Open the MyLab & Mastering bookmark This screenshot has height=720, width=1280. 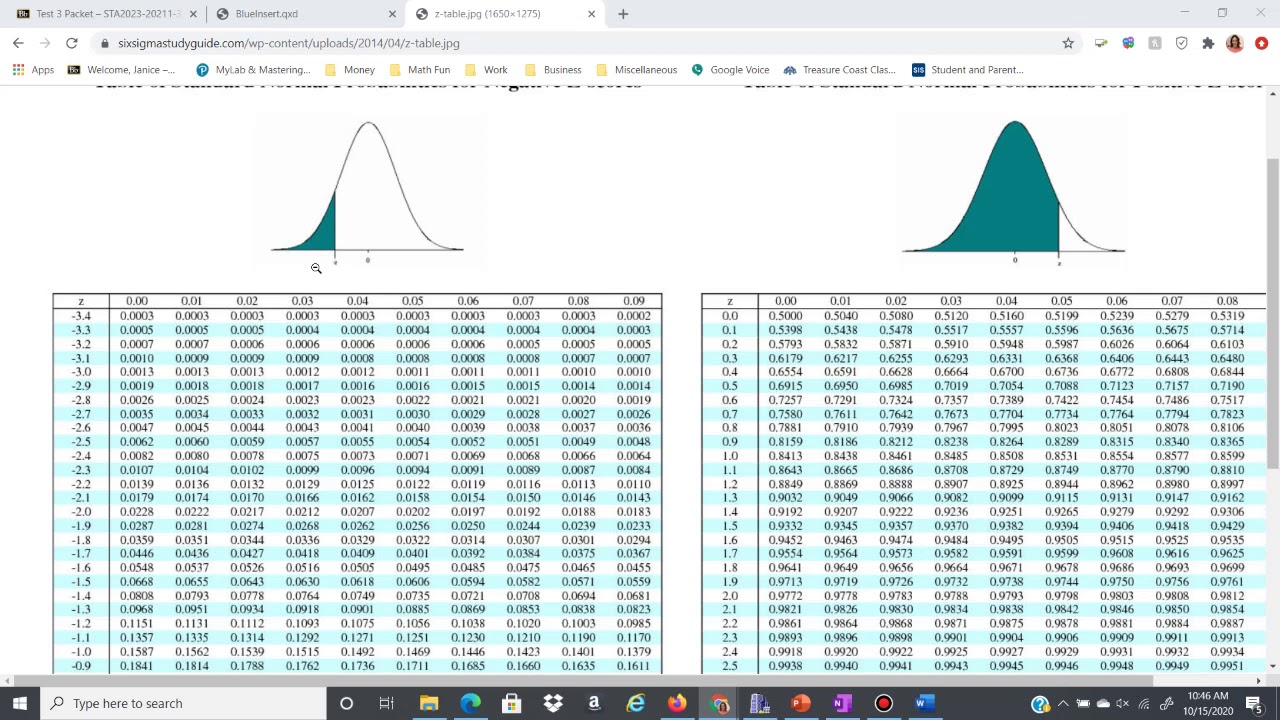click(253, 70)
